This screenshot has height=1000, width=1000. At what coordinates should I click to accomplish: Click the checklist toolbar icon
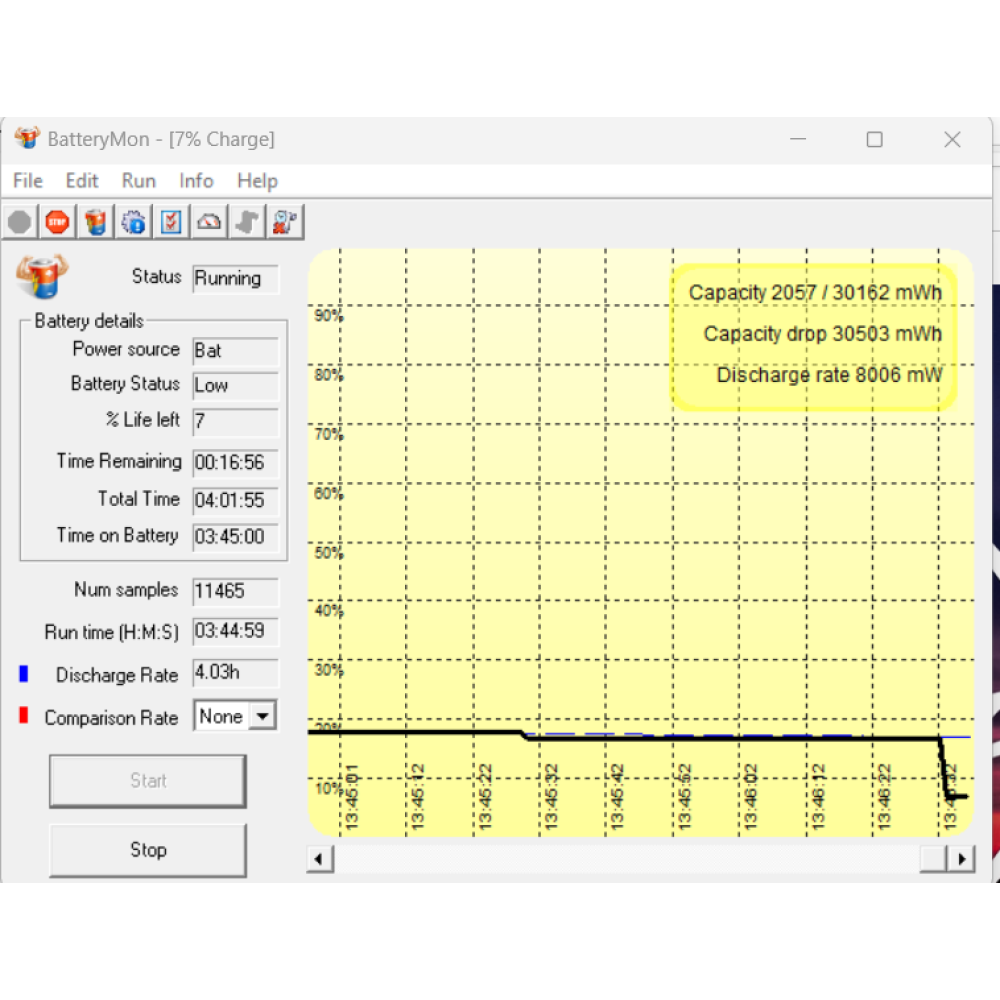171,222
